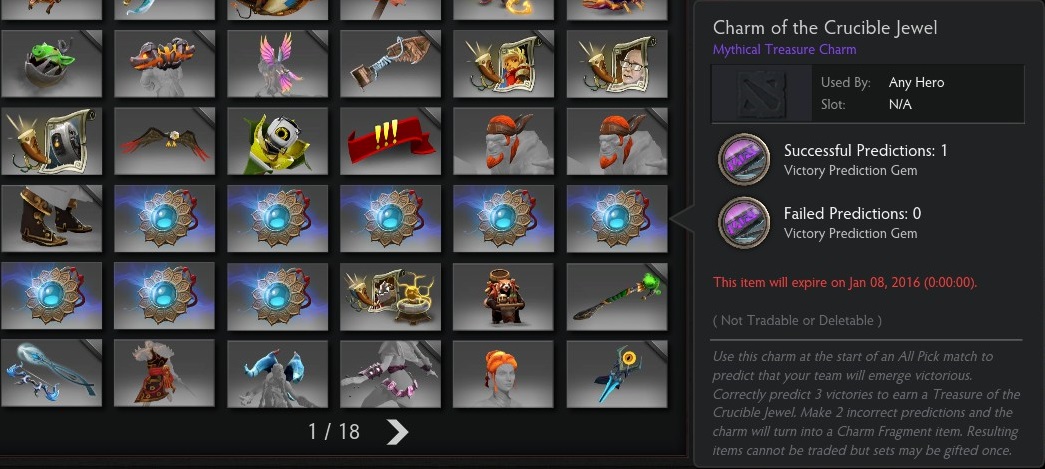Select the orange hair head item
This screenshot has width=1045, height=469.
(503, 373)
